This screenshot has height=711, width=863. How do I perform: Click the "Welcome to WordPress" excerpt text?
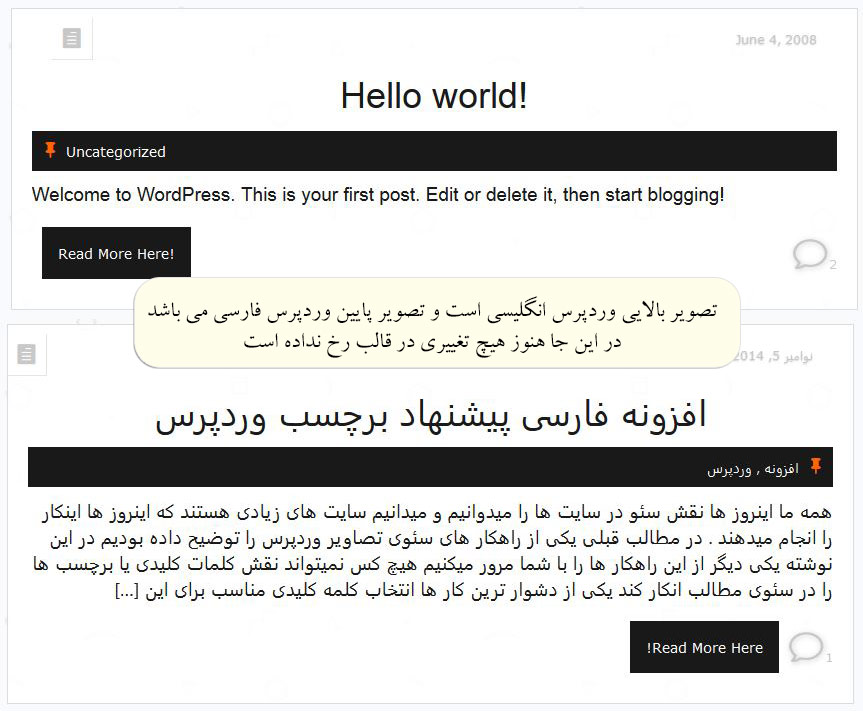(x=378, y=195)
